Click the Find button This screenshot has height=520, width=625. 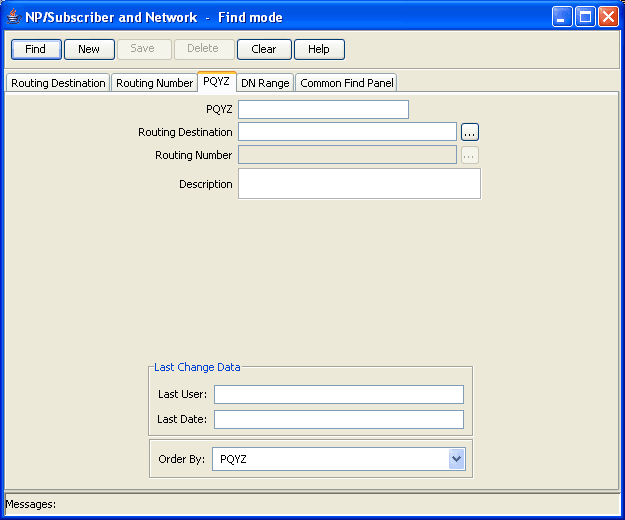(x=36, y=49)
